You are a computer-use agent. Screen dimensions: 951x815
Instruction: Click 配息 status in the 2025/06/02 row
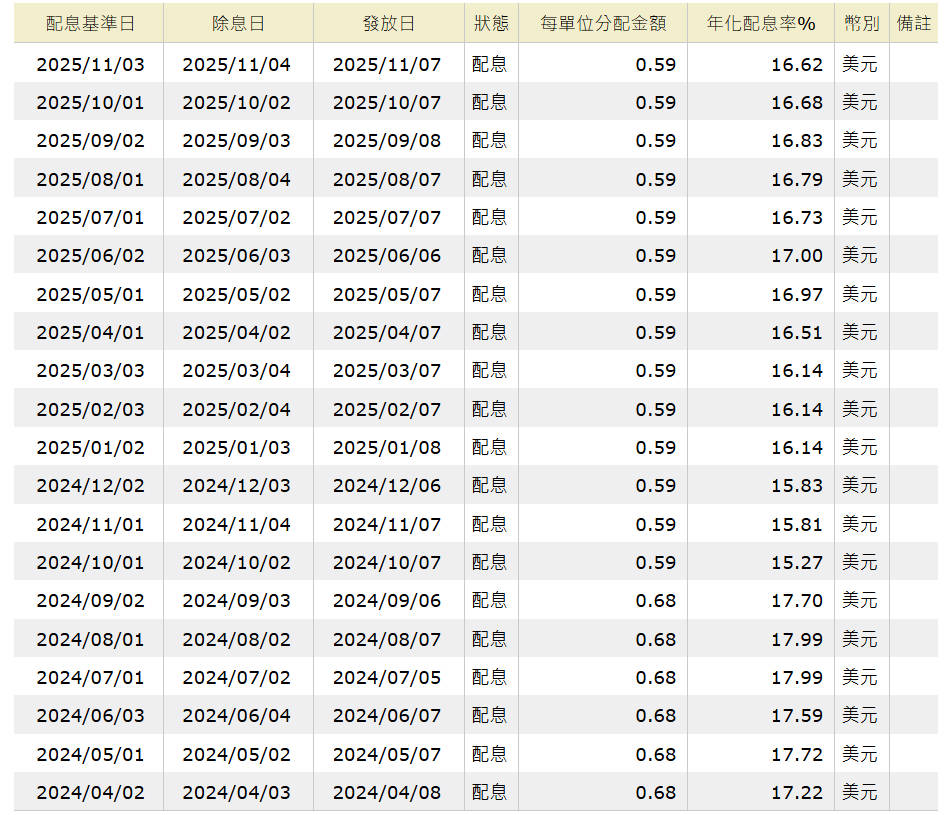coord(490,256)
